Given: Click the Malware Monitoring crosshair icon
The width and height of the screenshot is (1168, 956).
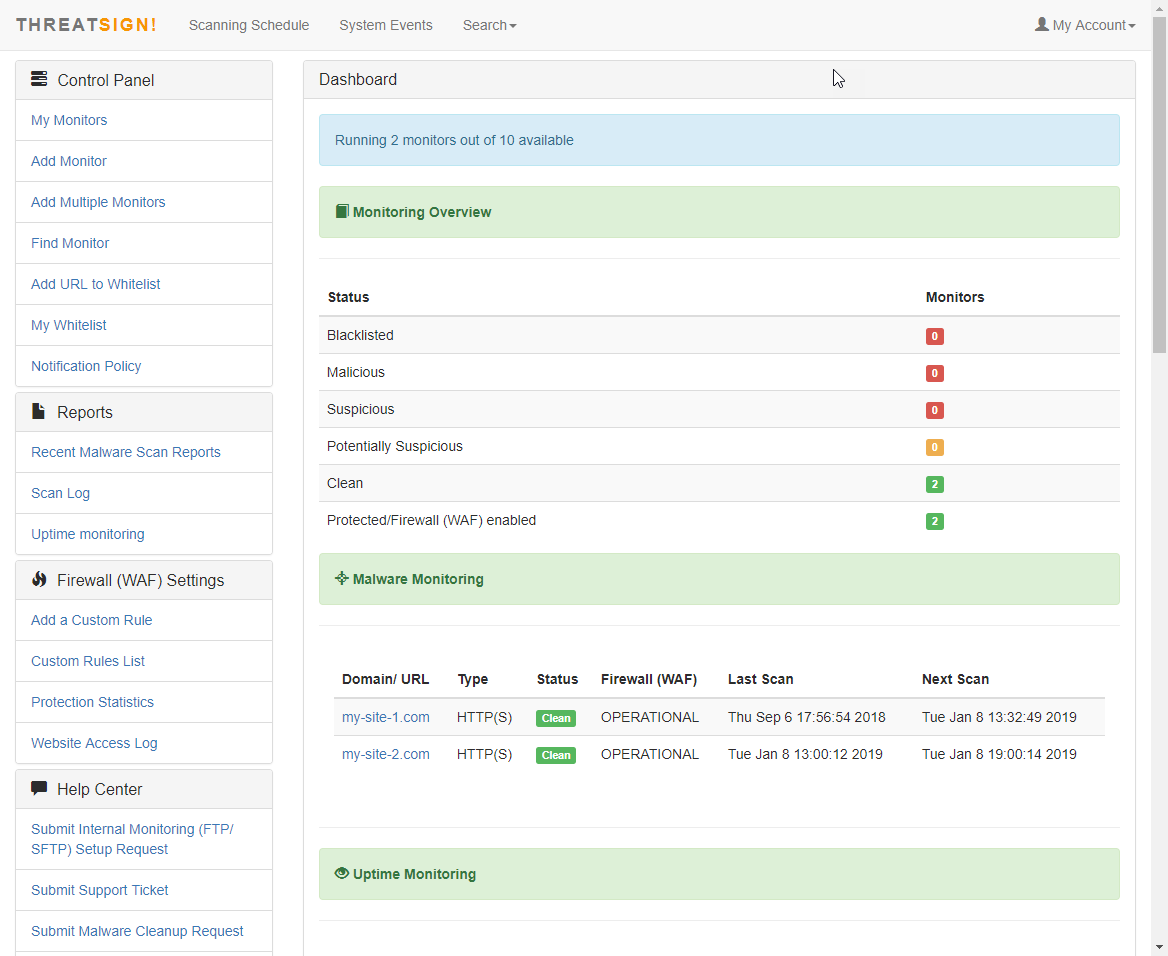Looking at the screenshot, I should (342, 578).
